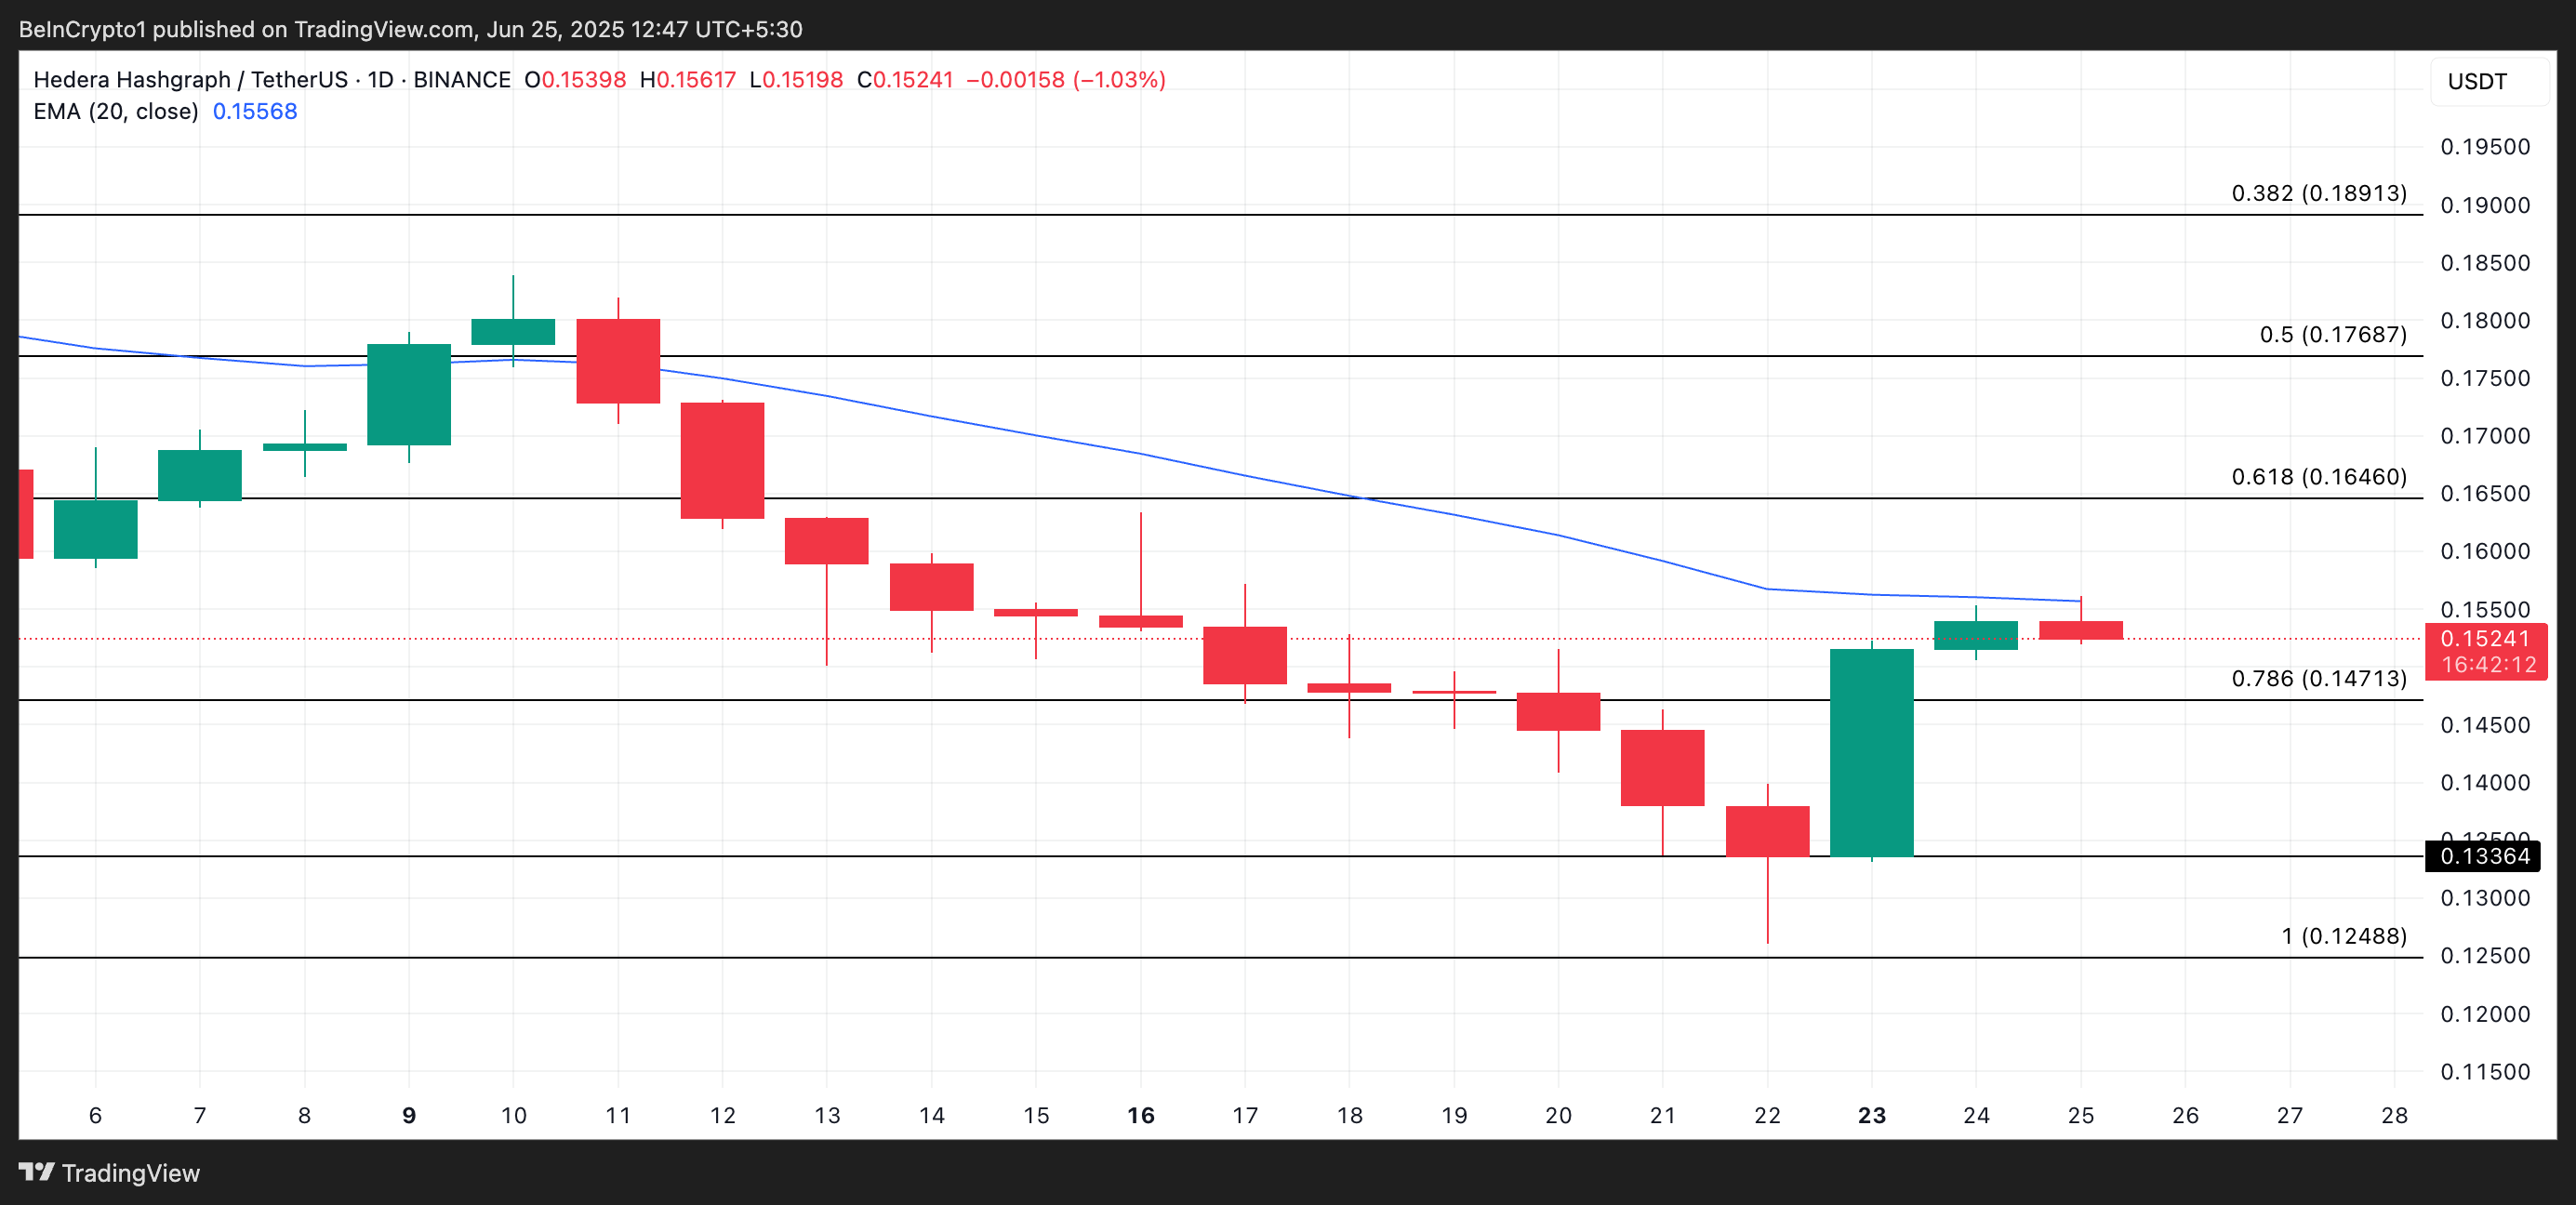Click the EMA (20, close) indicator label

point(115,111)
